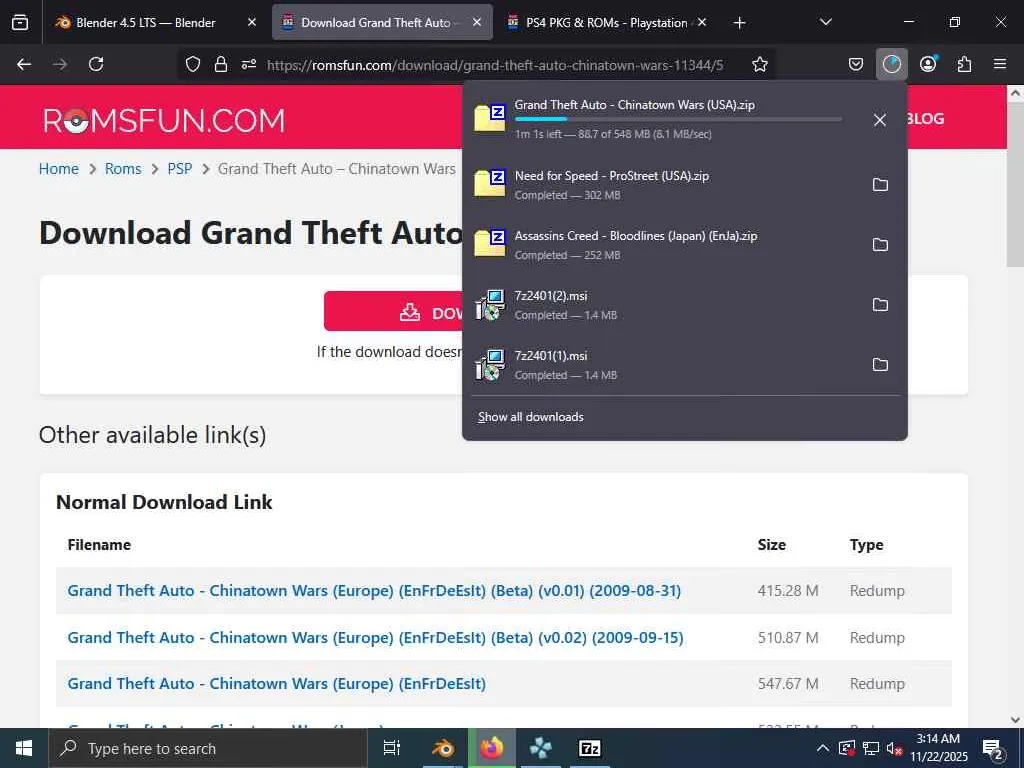This screenshot has height=768, width=1024.
Task: Go back to the previous page
Action: click(x=24, y=64)
